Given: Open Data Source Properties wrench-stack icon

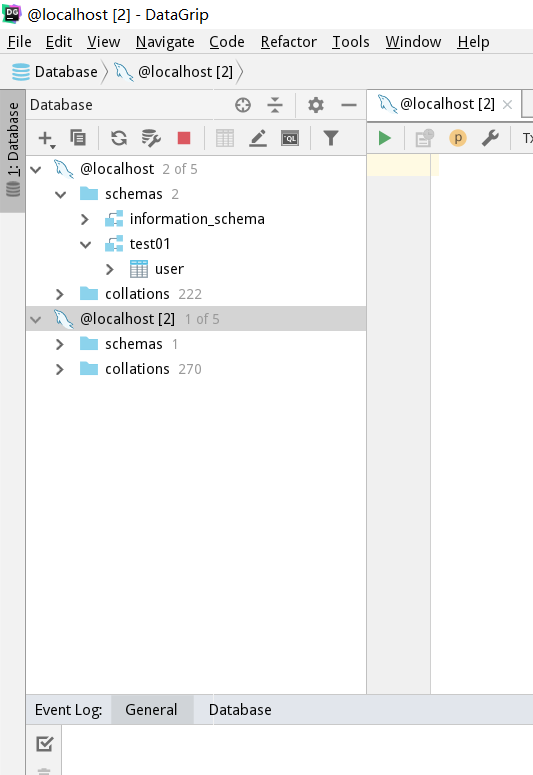Looking at the screenshot, I should coord(151,138).
